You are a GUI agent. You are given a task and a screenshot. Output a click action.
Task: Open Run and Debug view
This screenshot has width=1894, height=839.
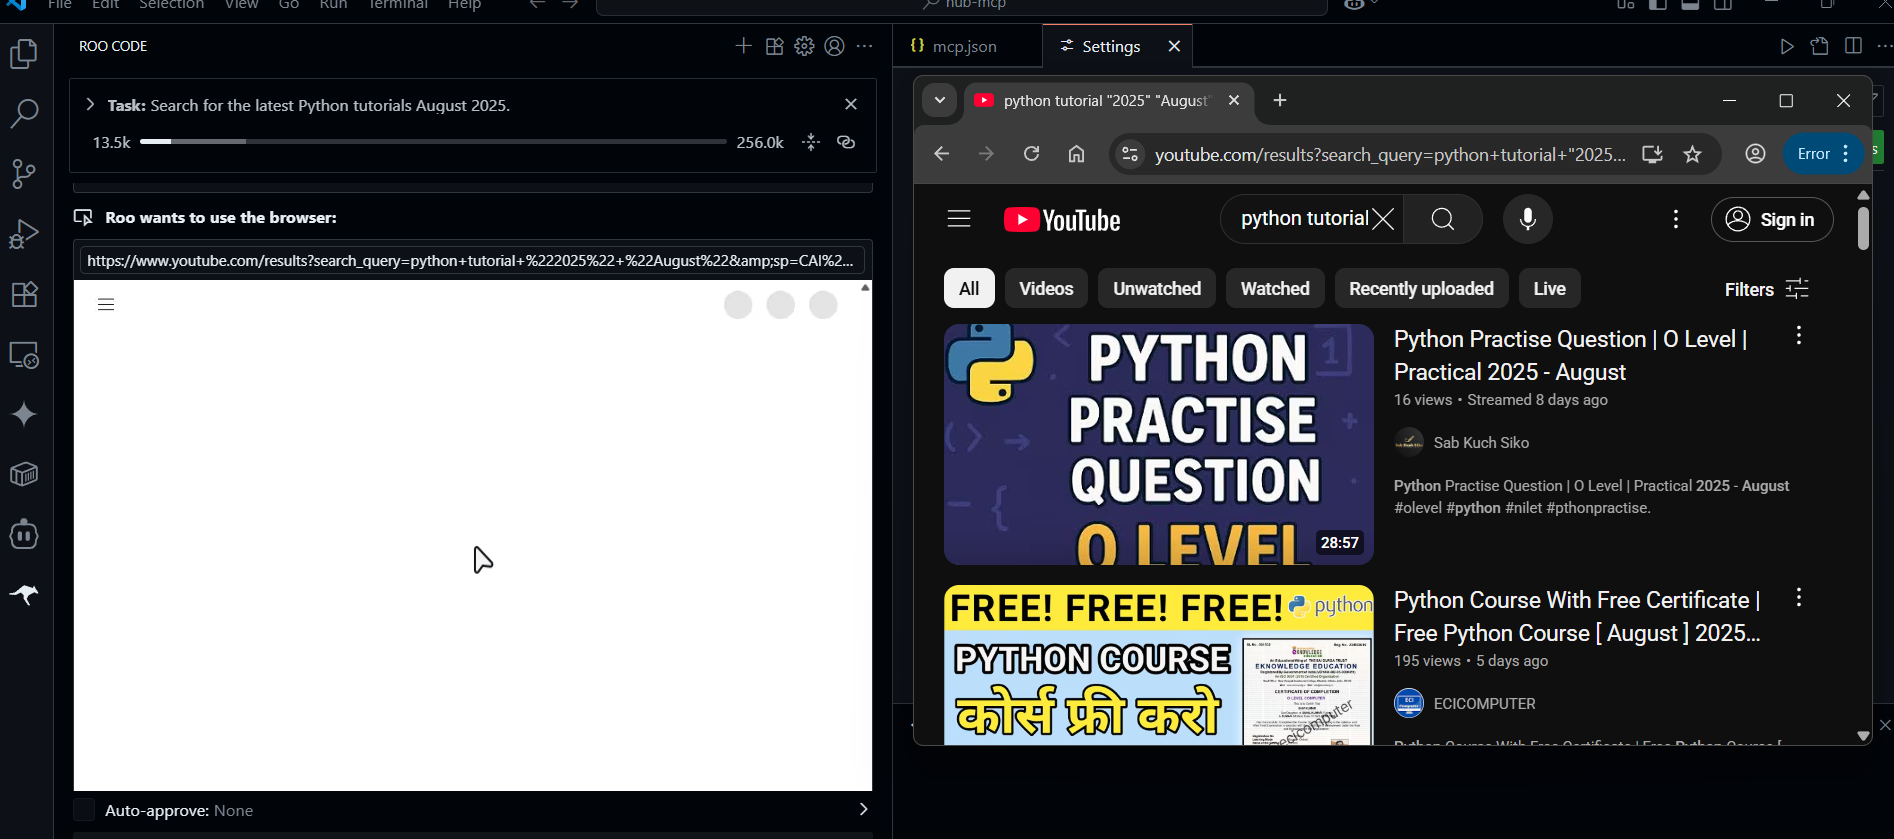coord(24,234)
